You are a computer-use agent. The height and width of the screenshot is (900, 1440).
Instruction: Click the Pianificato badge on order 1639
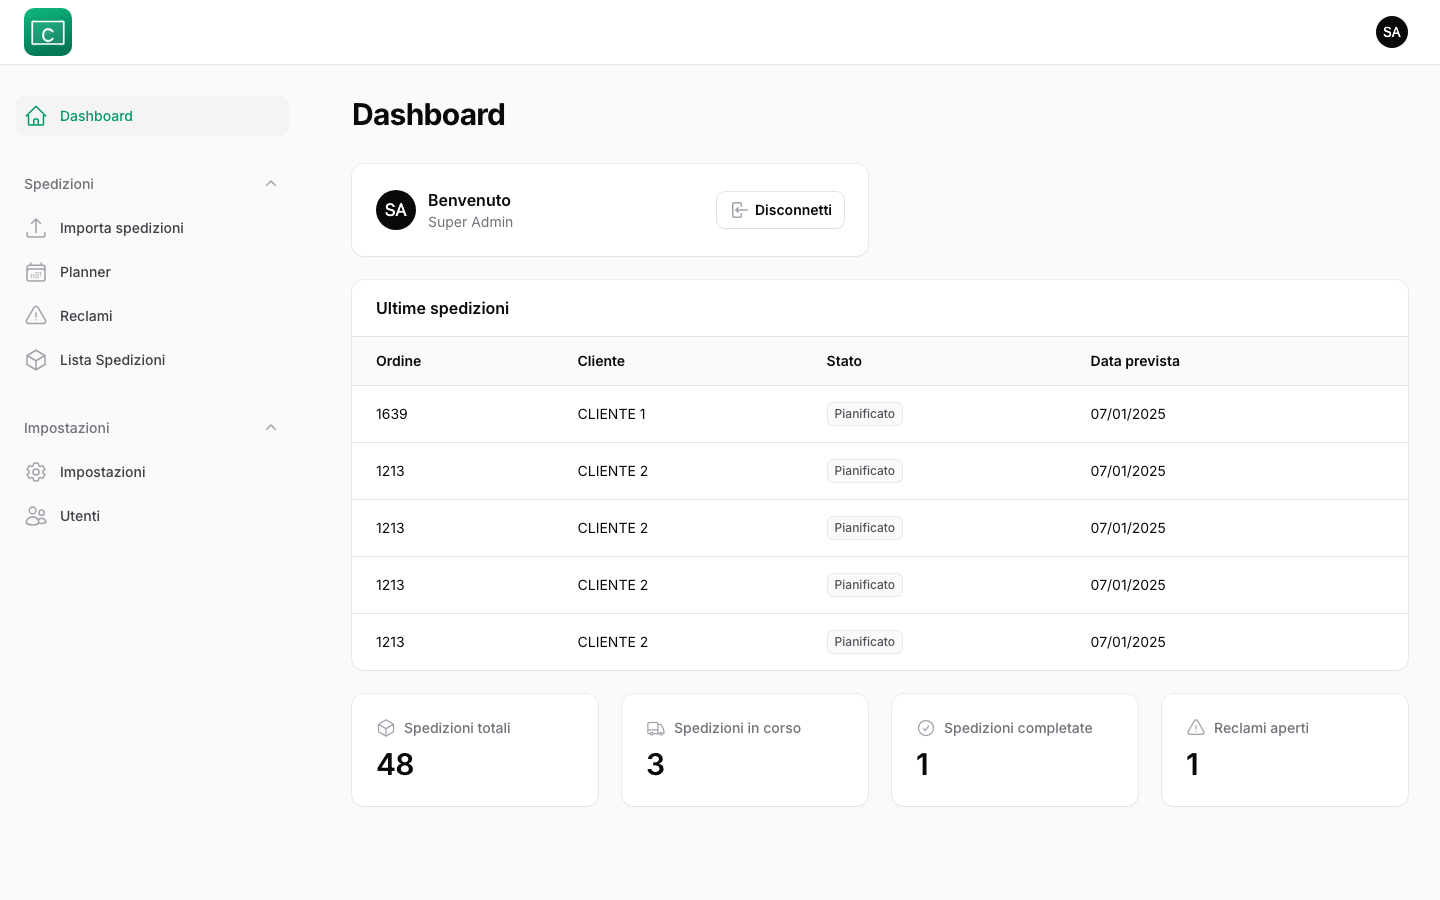pos(864,413)
